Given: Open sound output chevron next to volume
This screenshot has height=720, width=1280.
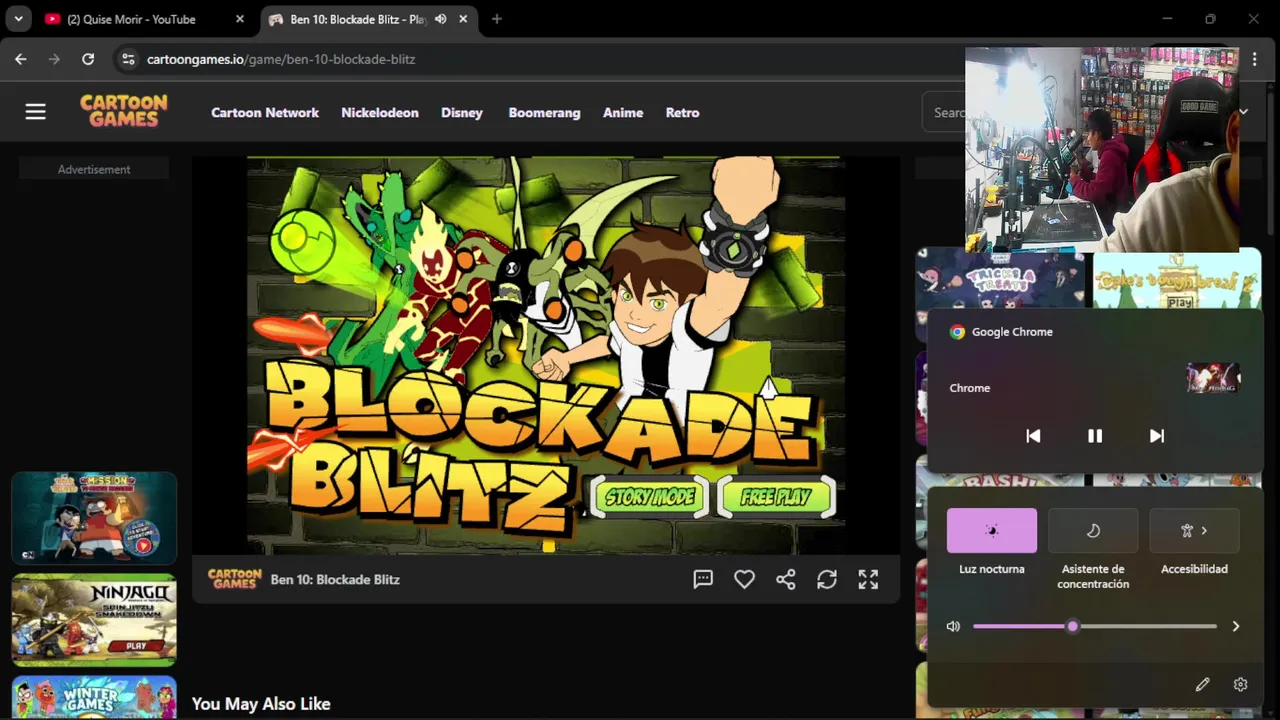Looking at the screenshot, I should click(1236, 626).
